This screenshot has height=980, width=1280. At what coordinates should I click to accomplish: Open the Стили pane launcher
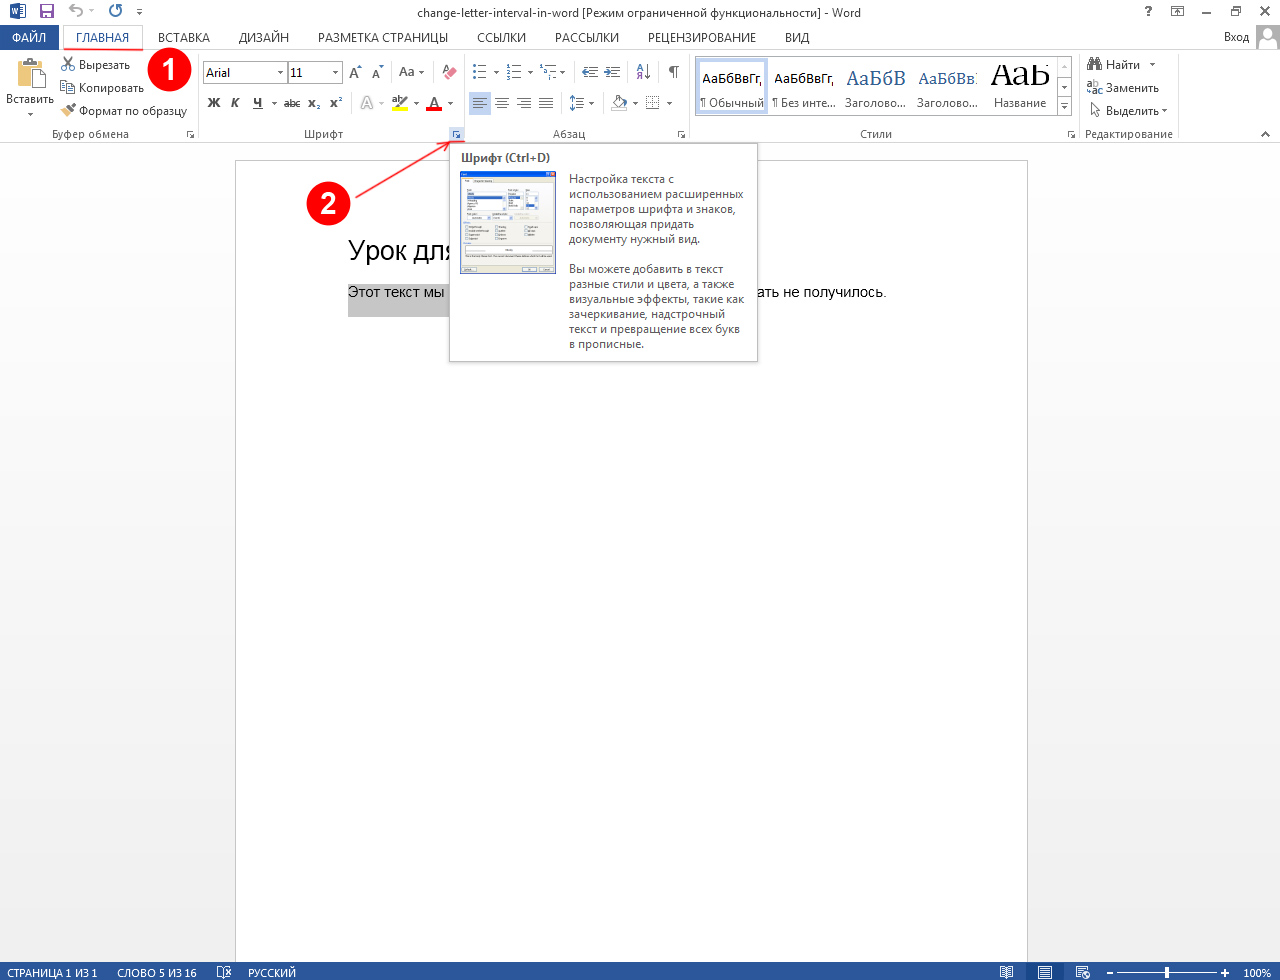(1071, 134)
